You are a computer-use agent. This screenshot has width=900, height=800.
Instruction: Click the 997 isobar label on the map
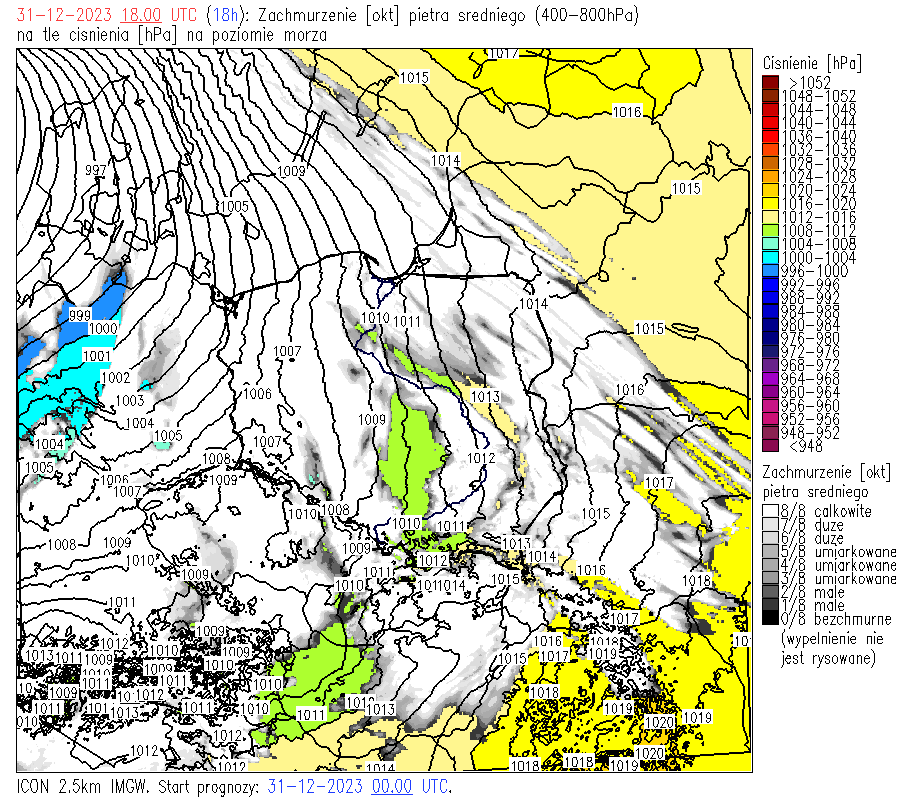[96, 170]
